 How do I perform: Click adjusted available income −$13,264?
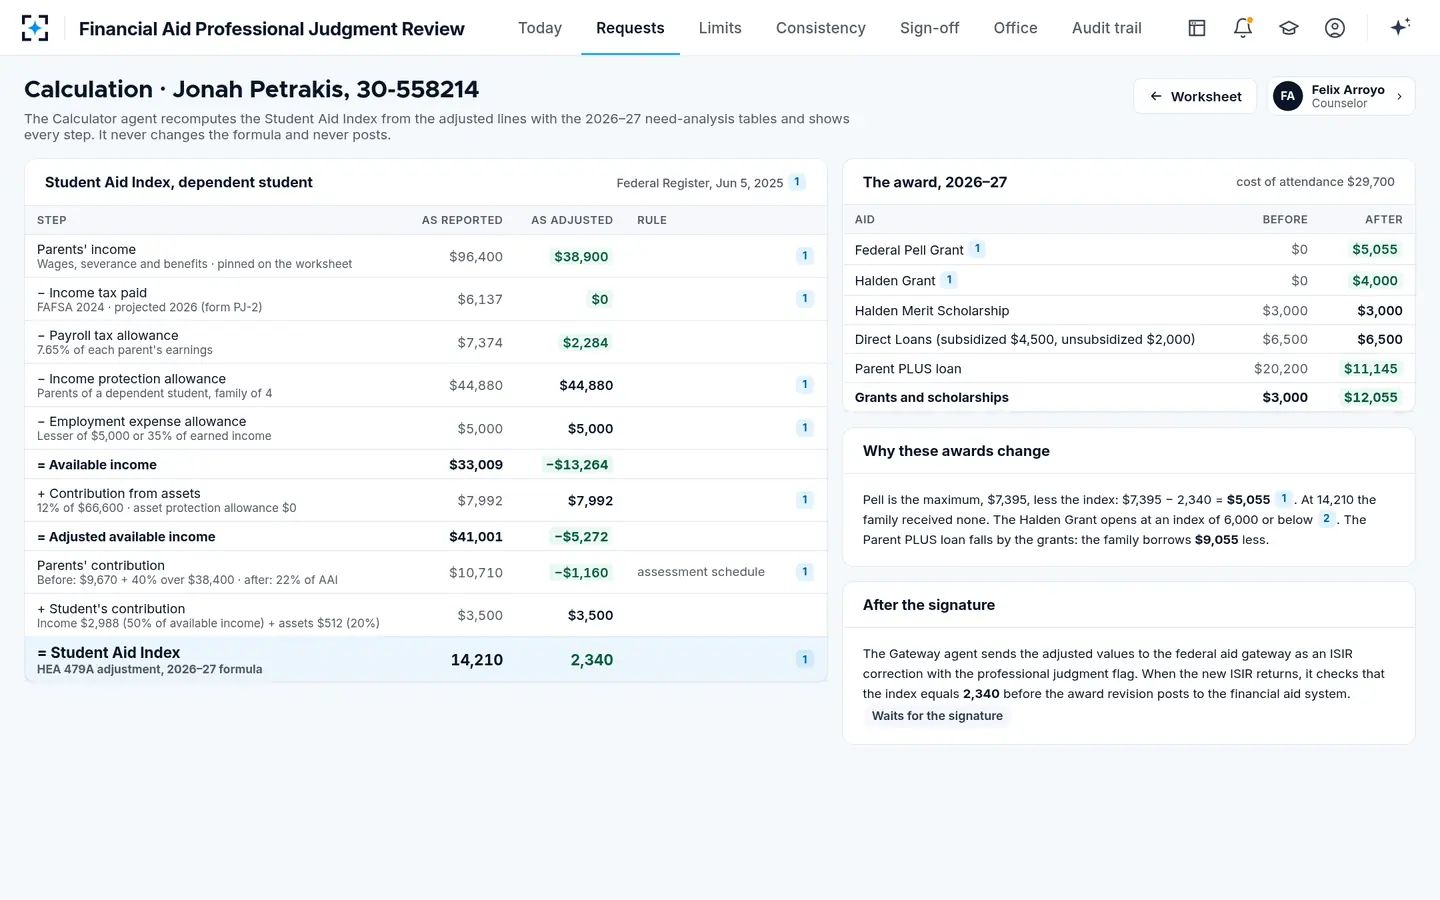(x=577, y=465)
